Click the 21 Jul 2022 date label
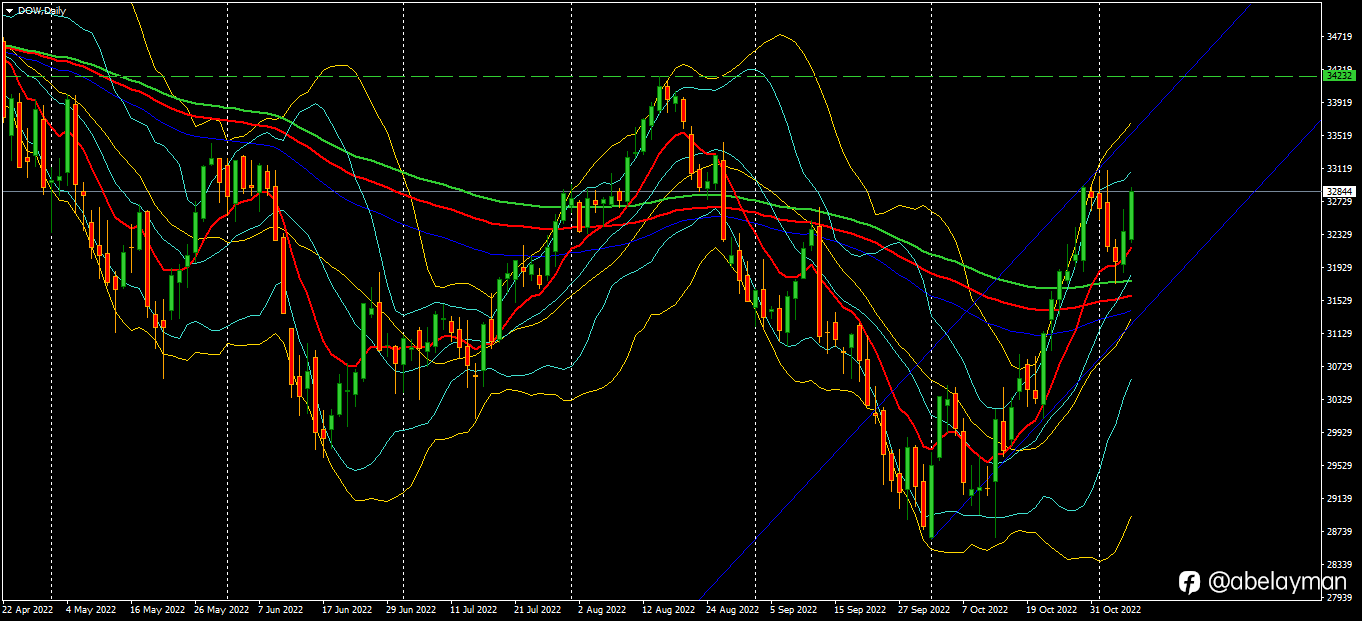 tap(538, 608)
